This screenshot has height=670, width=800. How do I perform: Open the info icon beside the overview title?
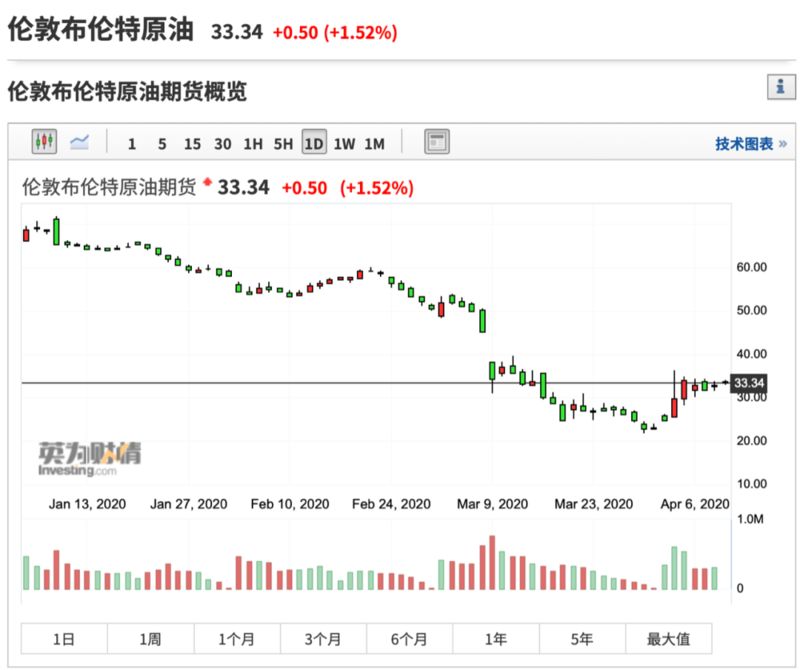pyautogui.click(x=781, y=87)
